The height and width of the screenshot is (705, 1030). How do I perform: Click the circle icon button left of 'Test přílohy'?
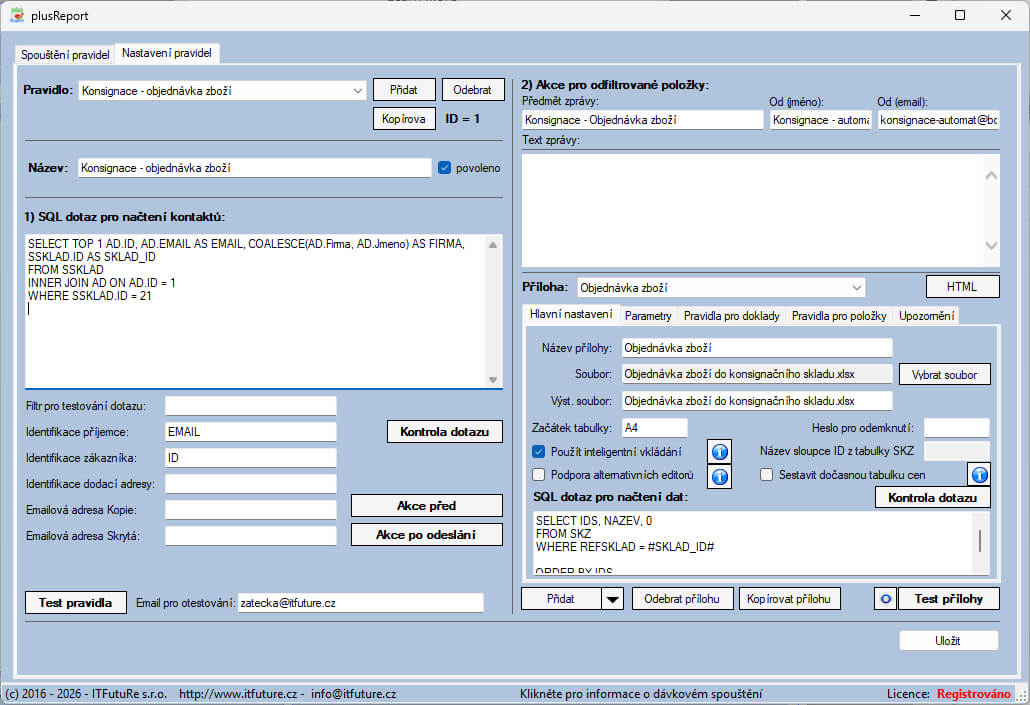885,599
